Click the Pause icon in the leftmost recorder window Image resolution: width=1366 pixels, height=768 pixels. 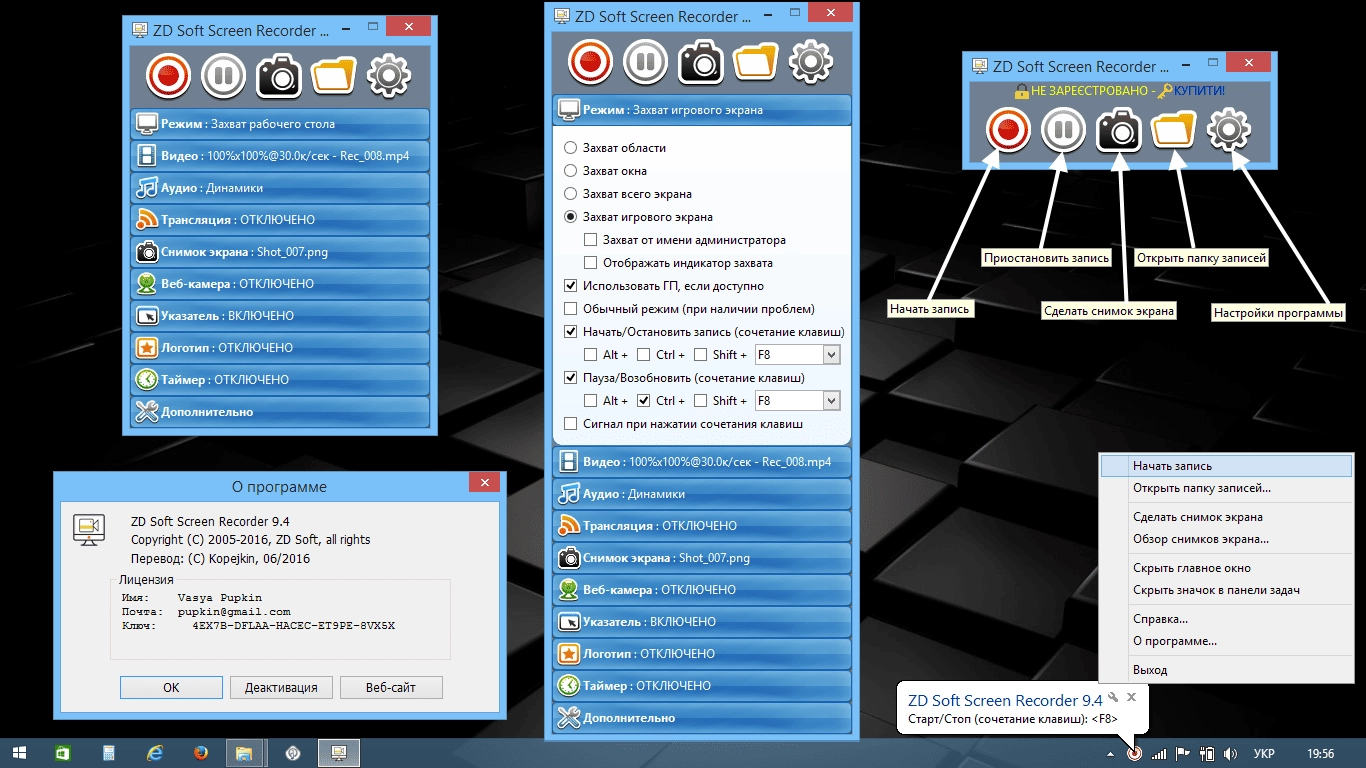[x=224, y=75]
